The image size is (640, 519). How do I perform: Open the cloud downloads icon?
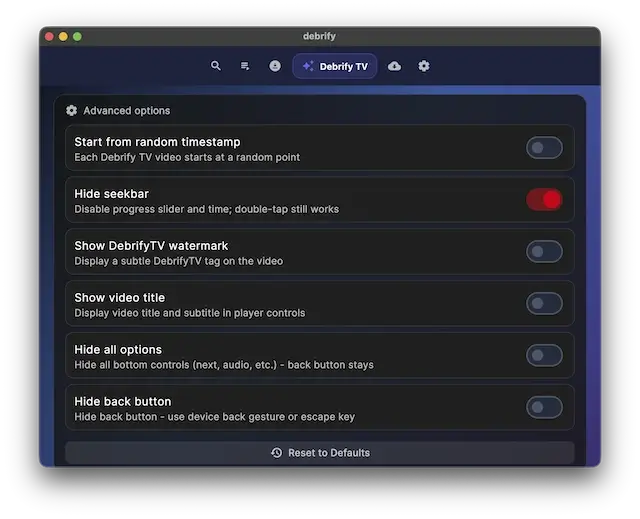pyautogui.click(x=394, y=66)
